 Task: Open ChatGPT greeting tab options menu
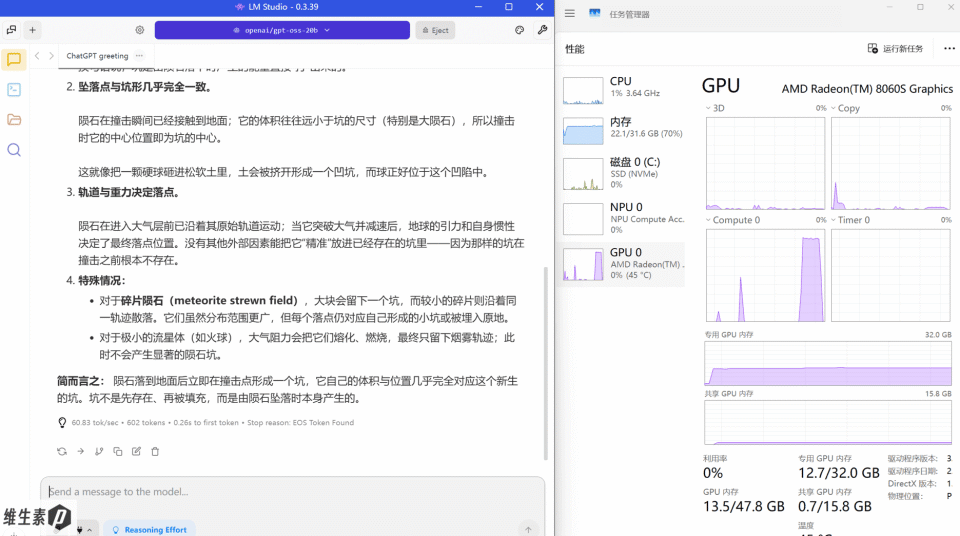(140, 56)
